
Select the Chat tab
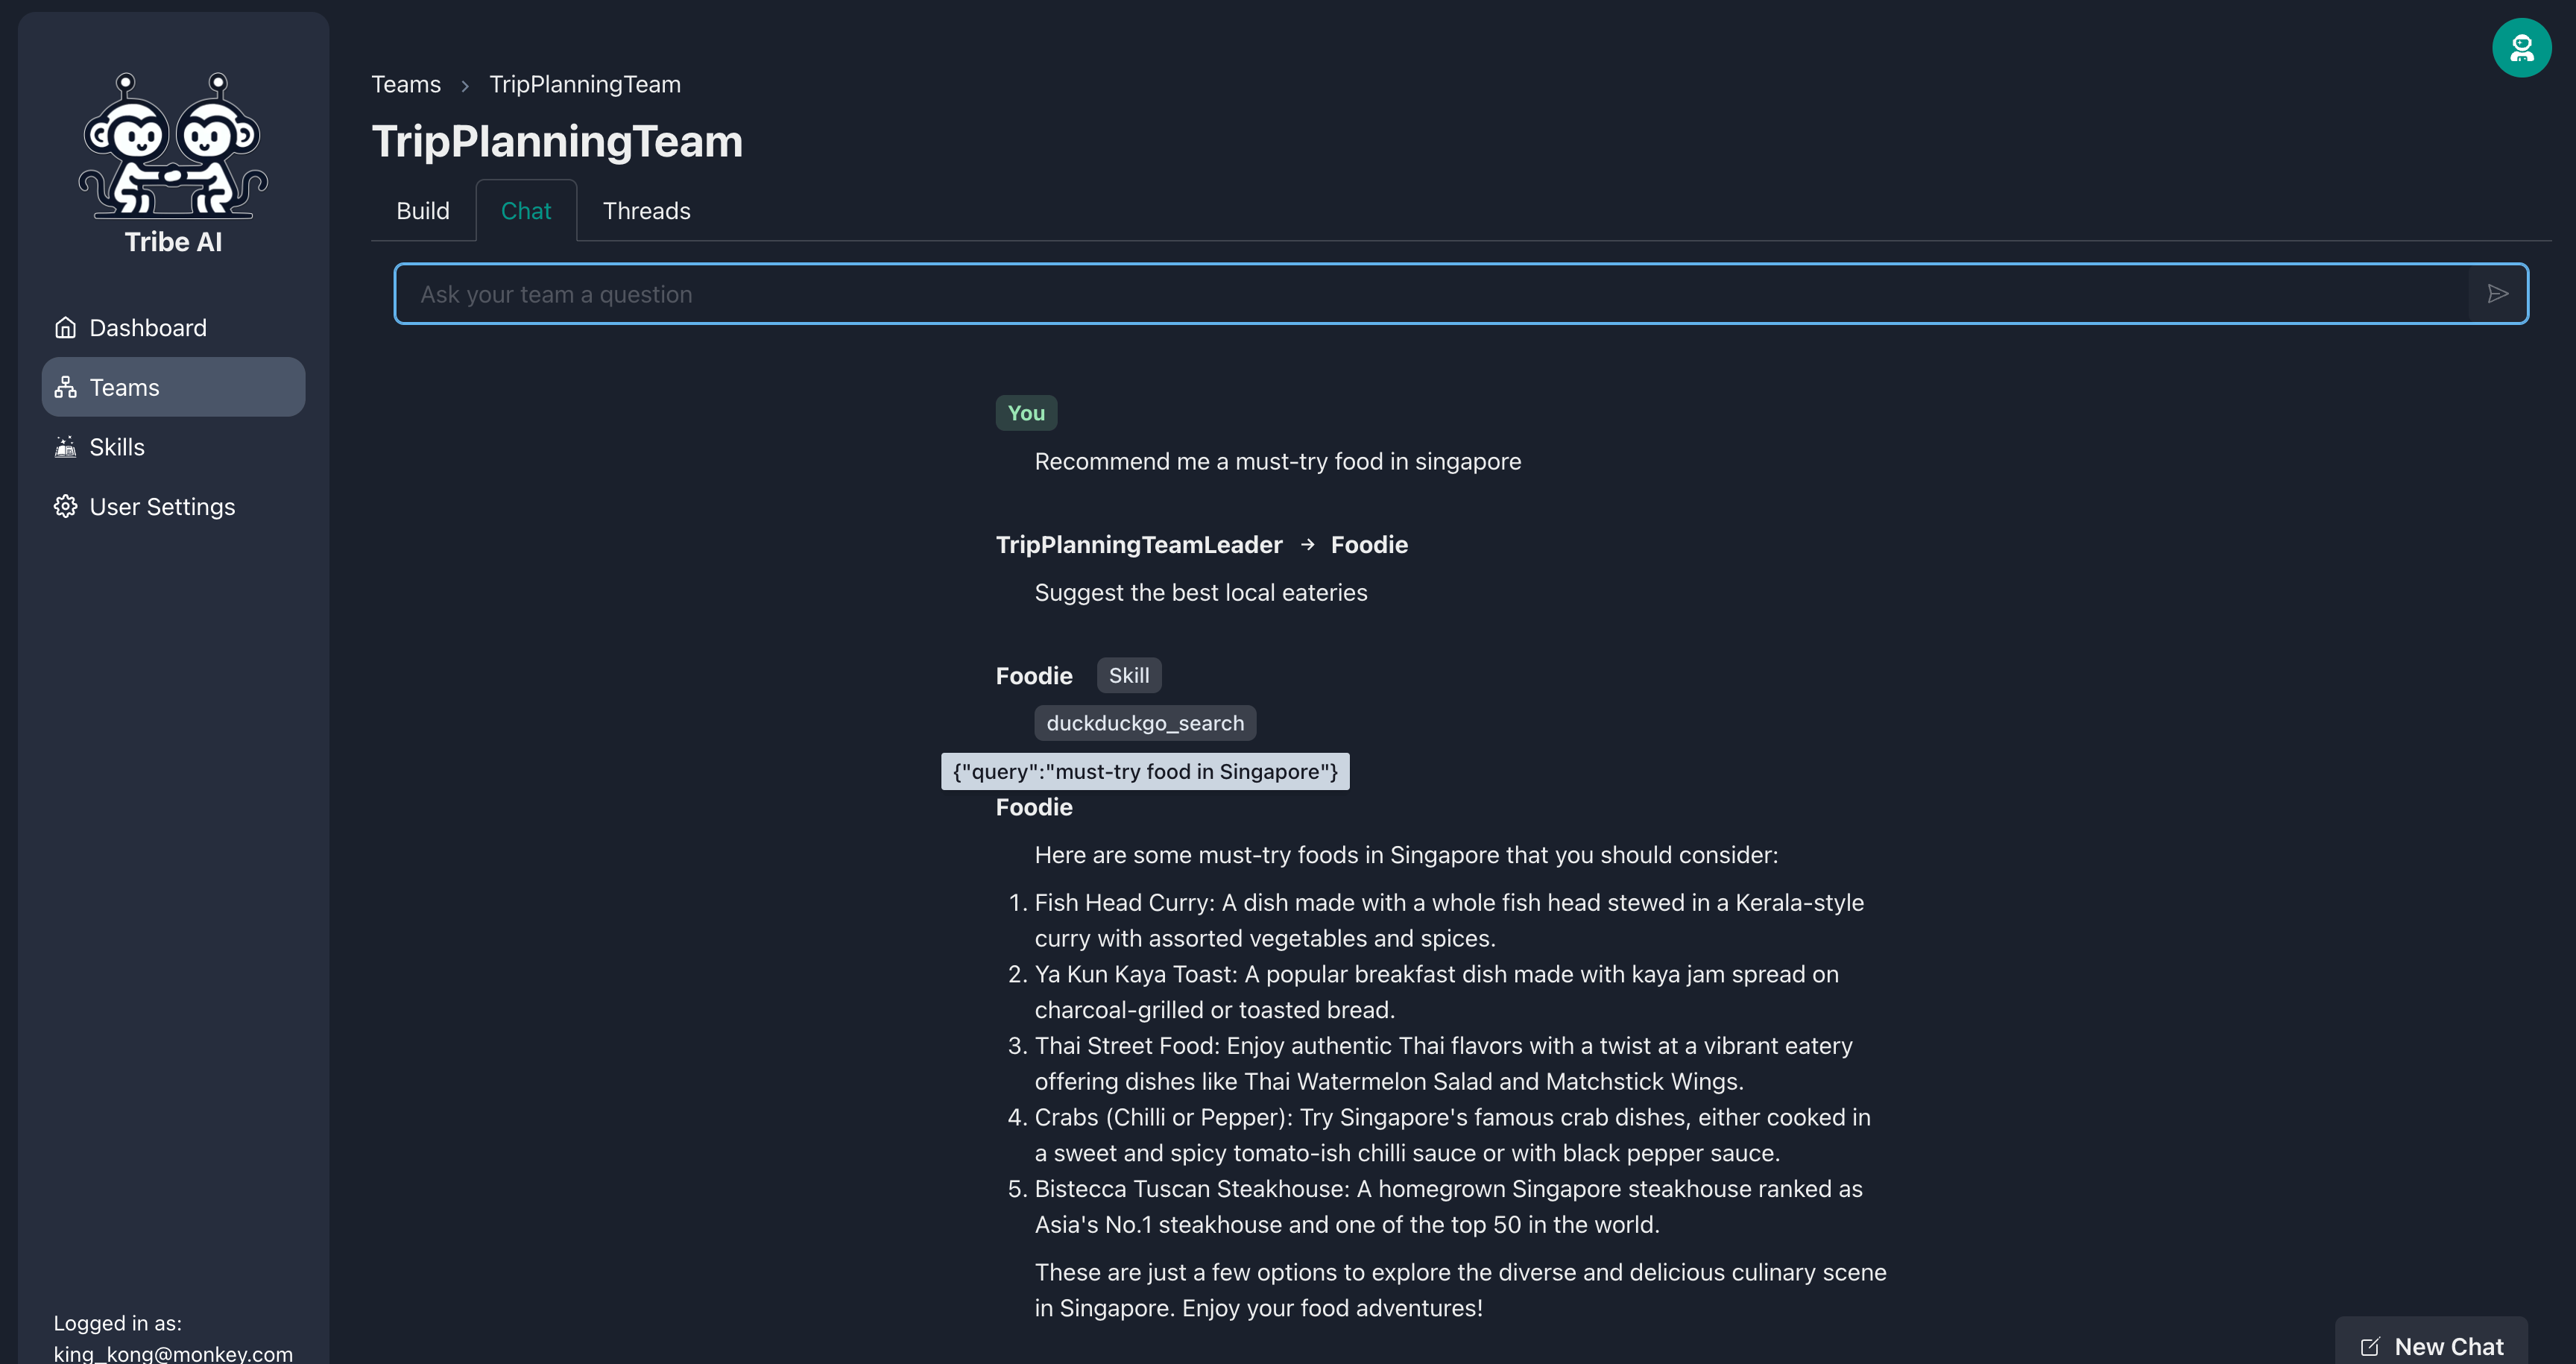pyautogui.click(x=526, y=211)
